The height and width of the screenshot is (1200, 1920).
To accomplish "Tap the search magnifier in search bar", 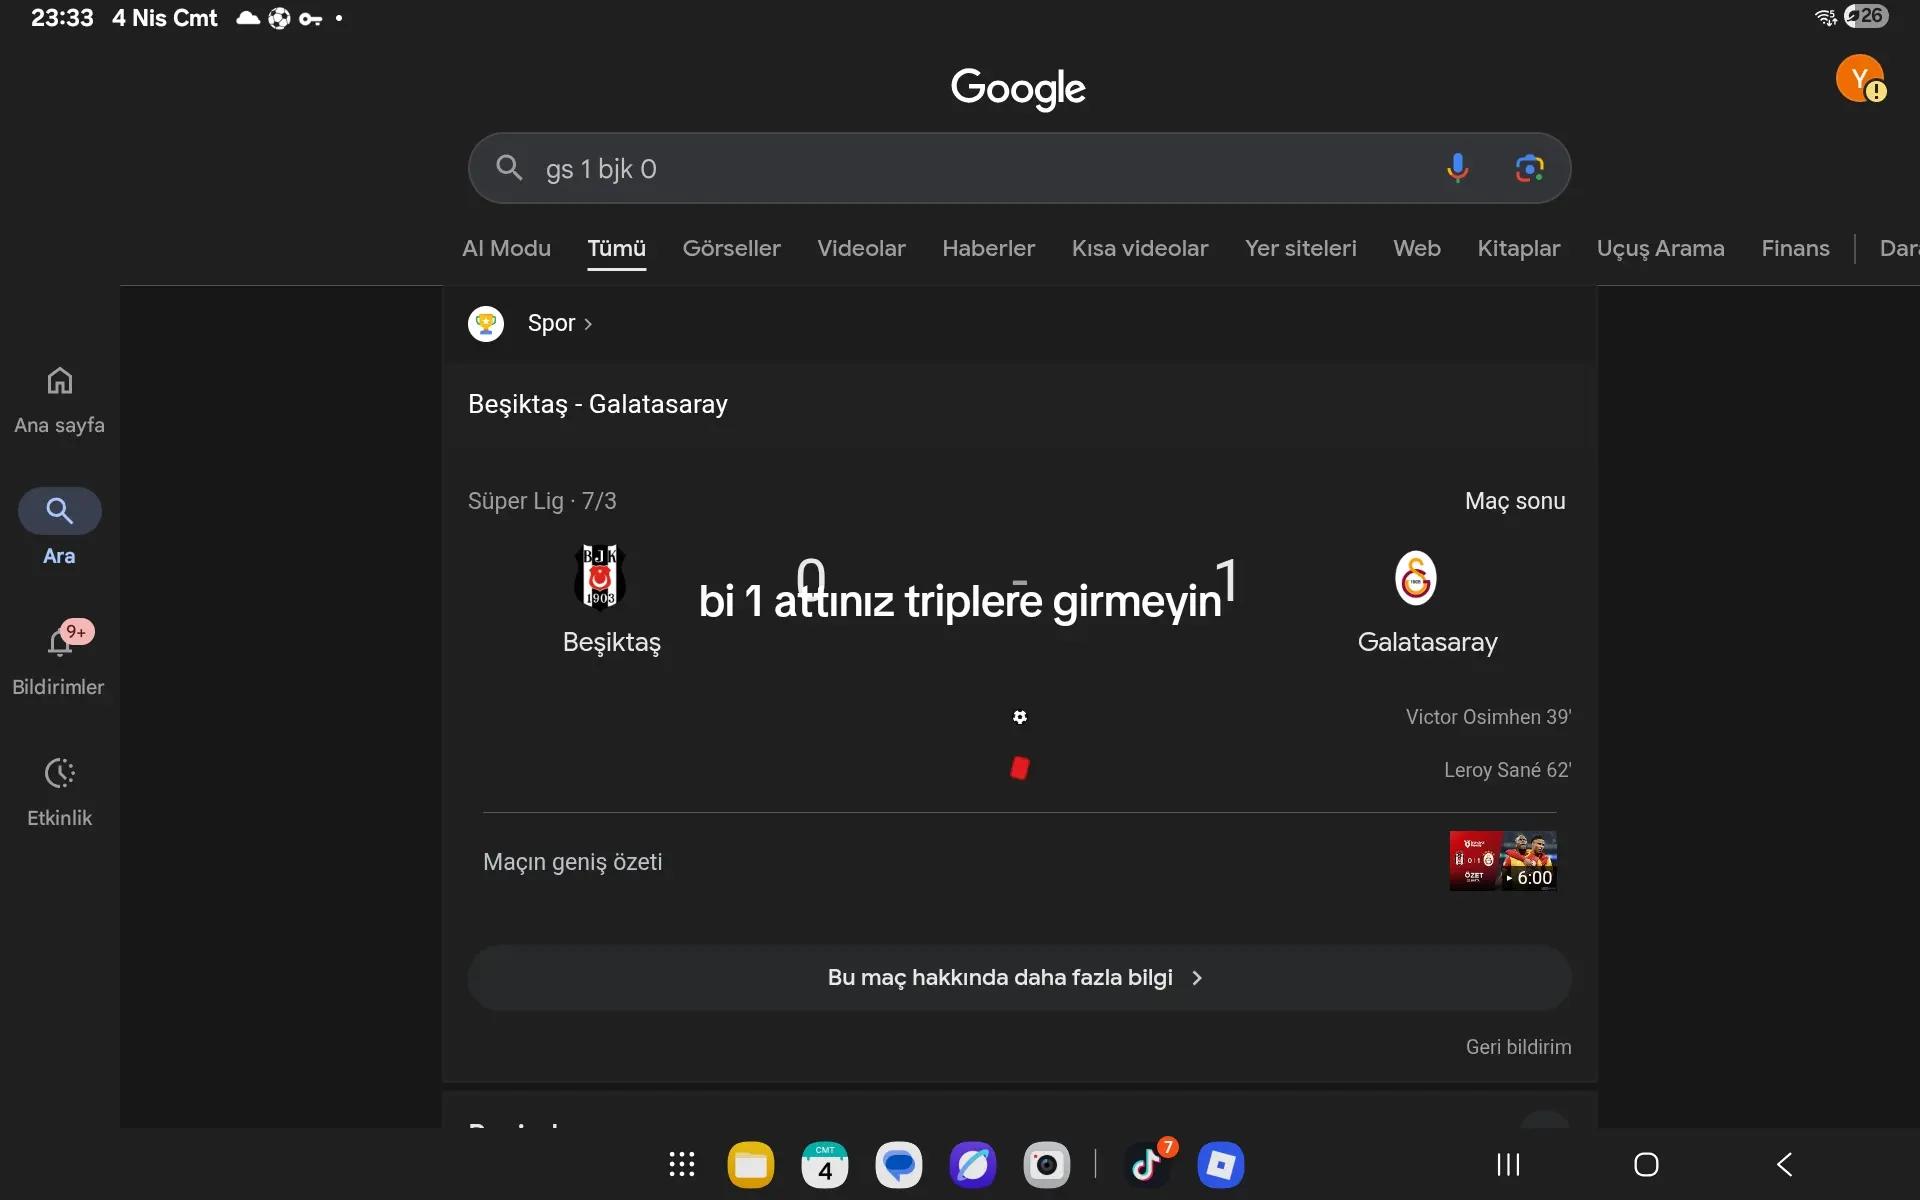I will pyautogui.click(x=509, y=168).
